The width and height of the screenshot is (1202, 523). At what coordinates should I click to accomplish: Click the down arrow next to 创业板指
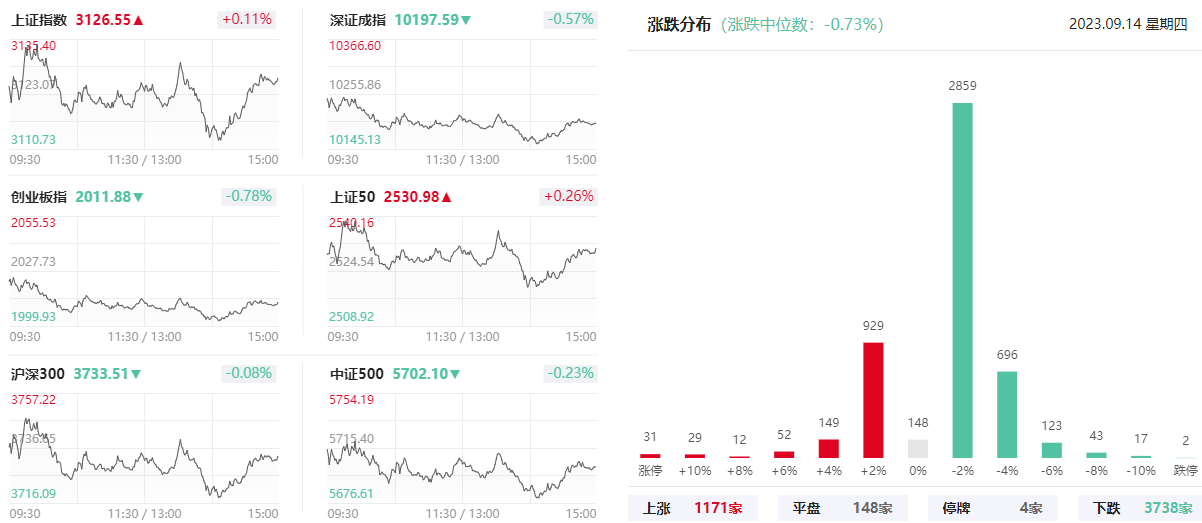click(139, 197)
